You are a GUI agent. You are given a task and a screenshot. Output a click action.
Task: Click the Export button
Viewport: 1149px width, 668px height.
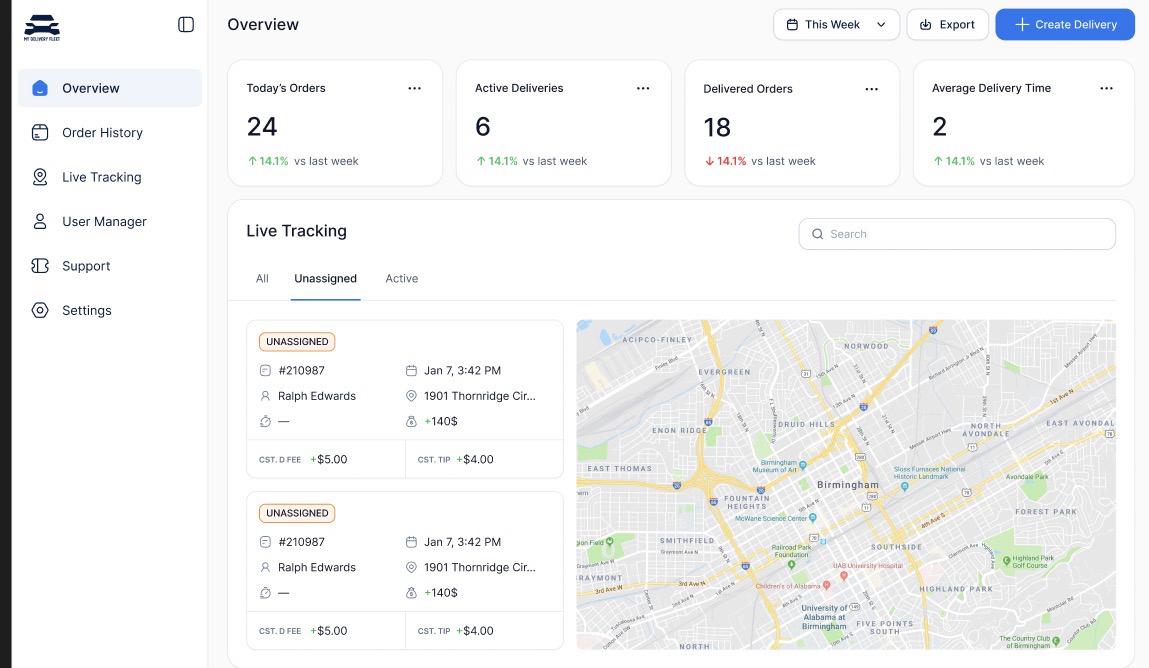pos(947,24)
